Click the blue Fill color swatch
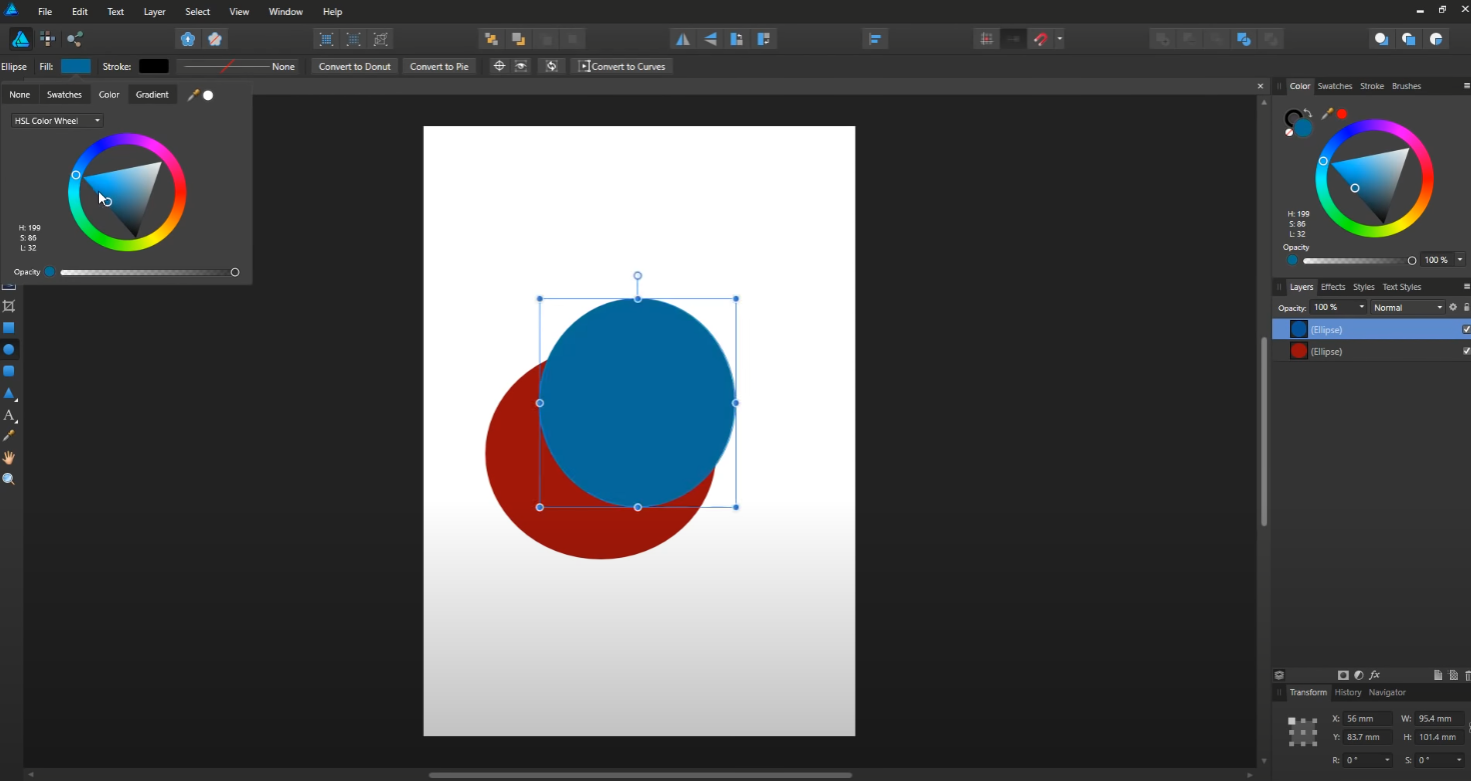 pos(75,66)
